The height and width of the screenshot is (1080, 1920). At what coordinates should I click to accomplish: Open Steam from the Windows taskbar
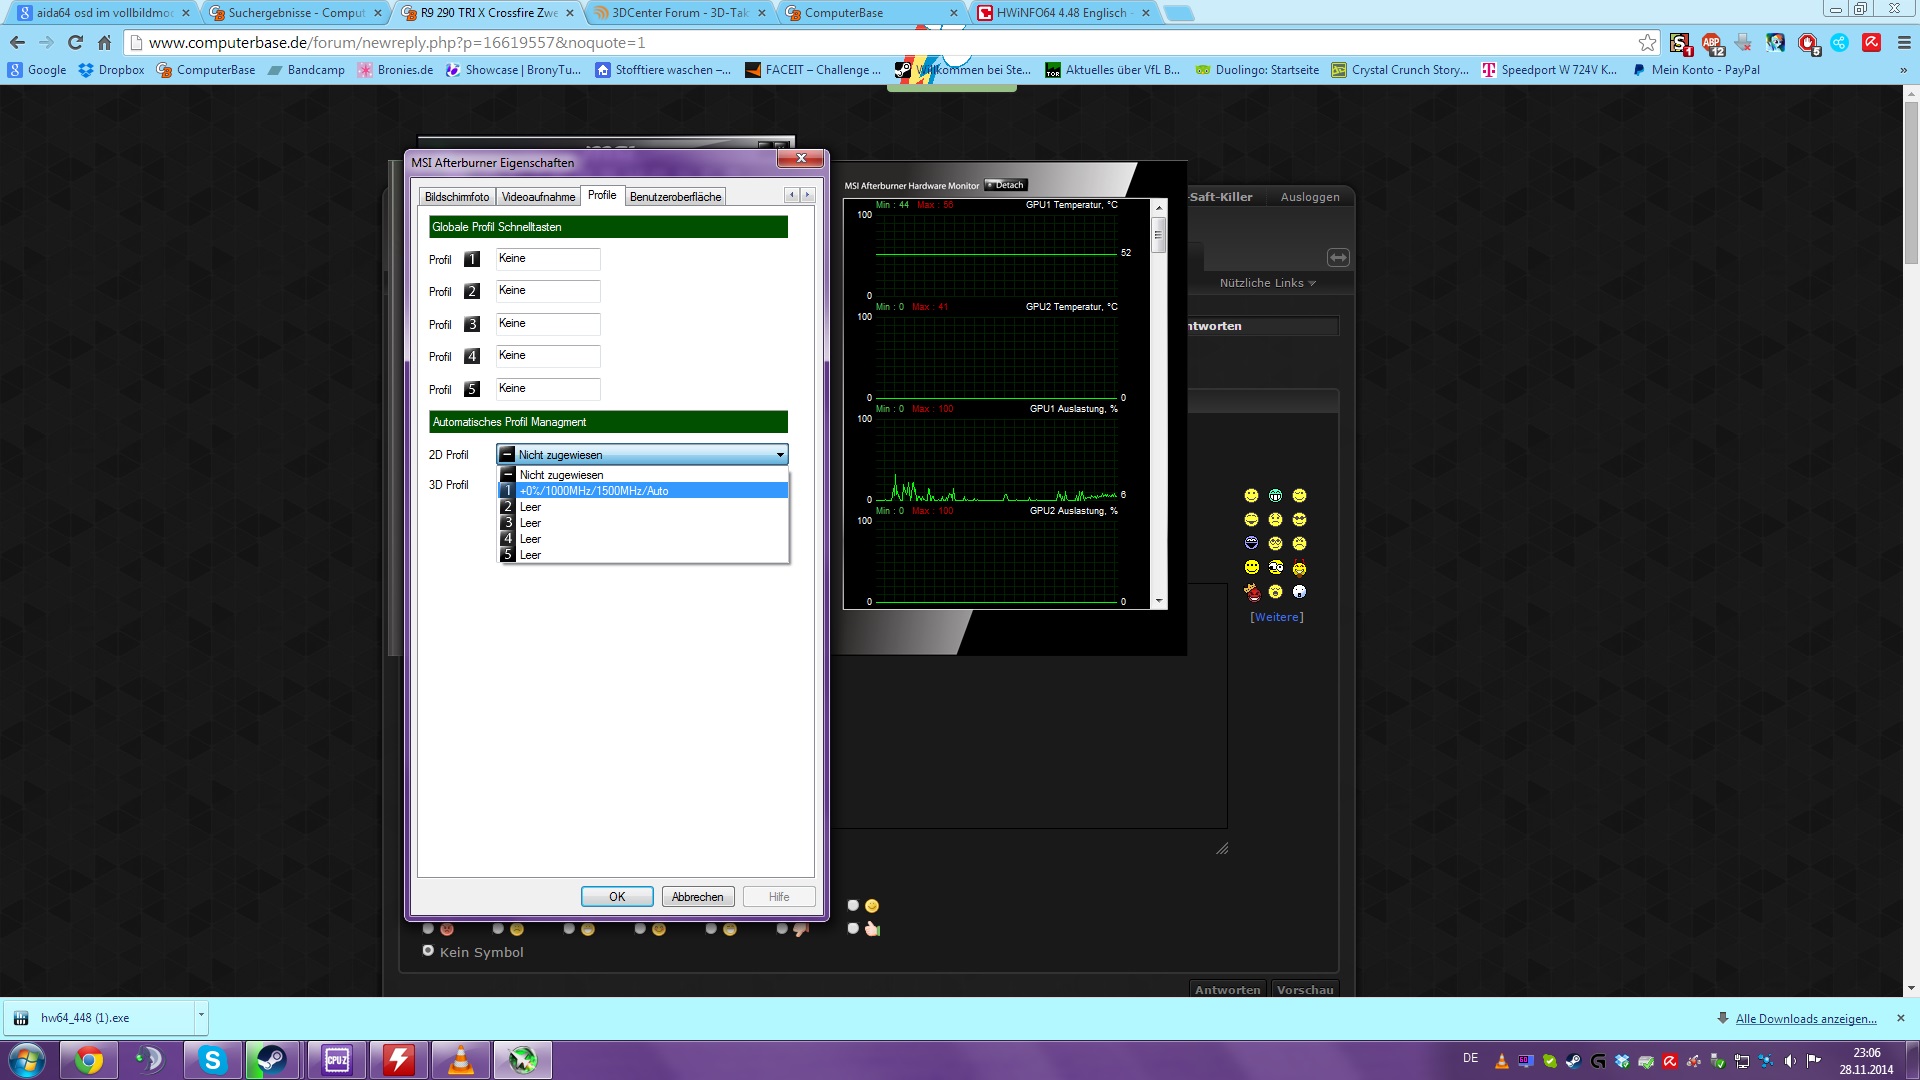272,1060
